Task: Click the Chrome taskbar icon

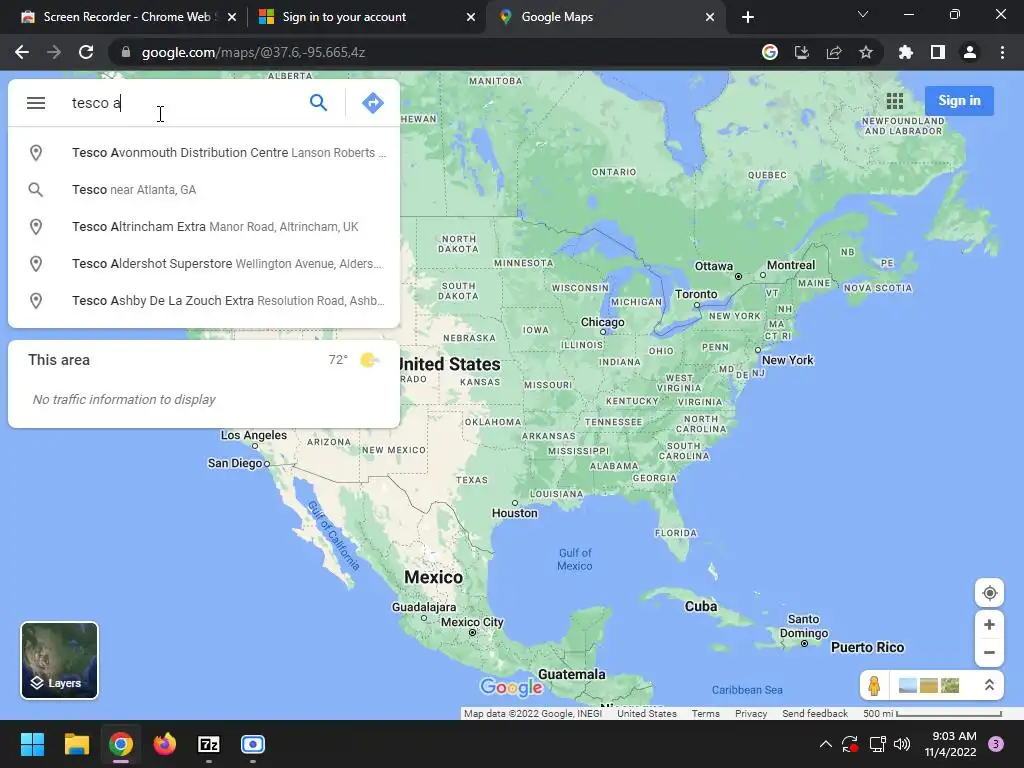Action: tap(121, 744)
